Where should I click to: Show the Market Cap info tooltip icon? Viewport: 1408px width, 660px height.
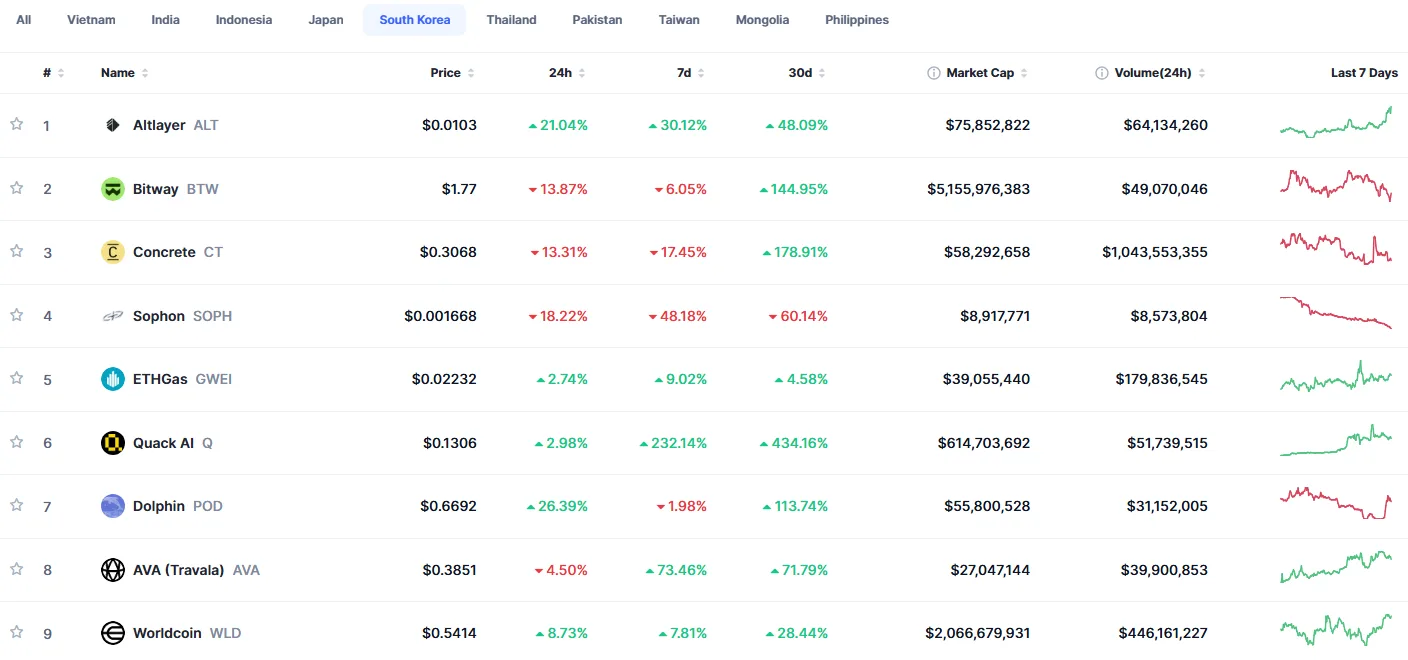[x=934, y=73]
